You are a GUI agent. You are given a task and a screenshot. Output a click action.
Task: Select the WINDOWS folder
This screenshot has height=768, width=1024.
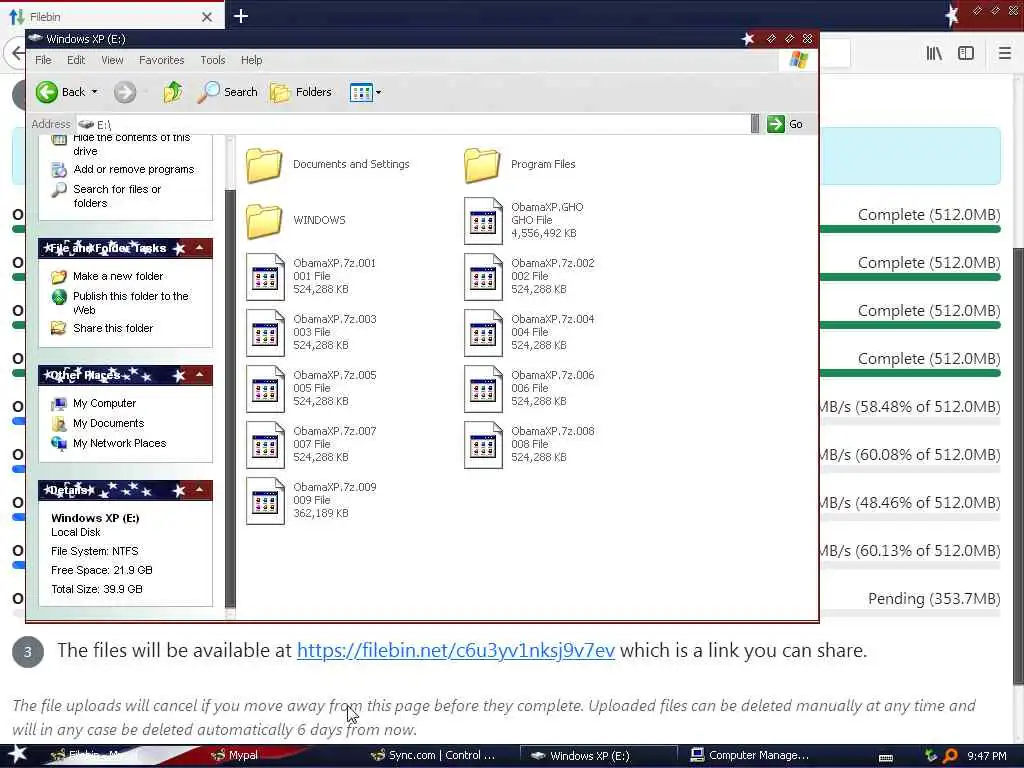click(x=296, y=221)
